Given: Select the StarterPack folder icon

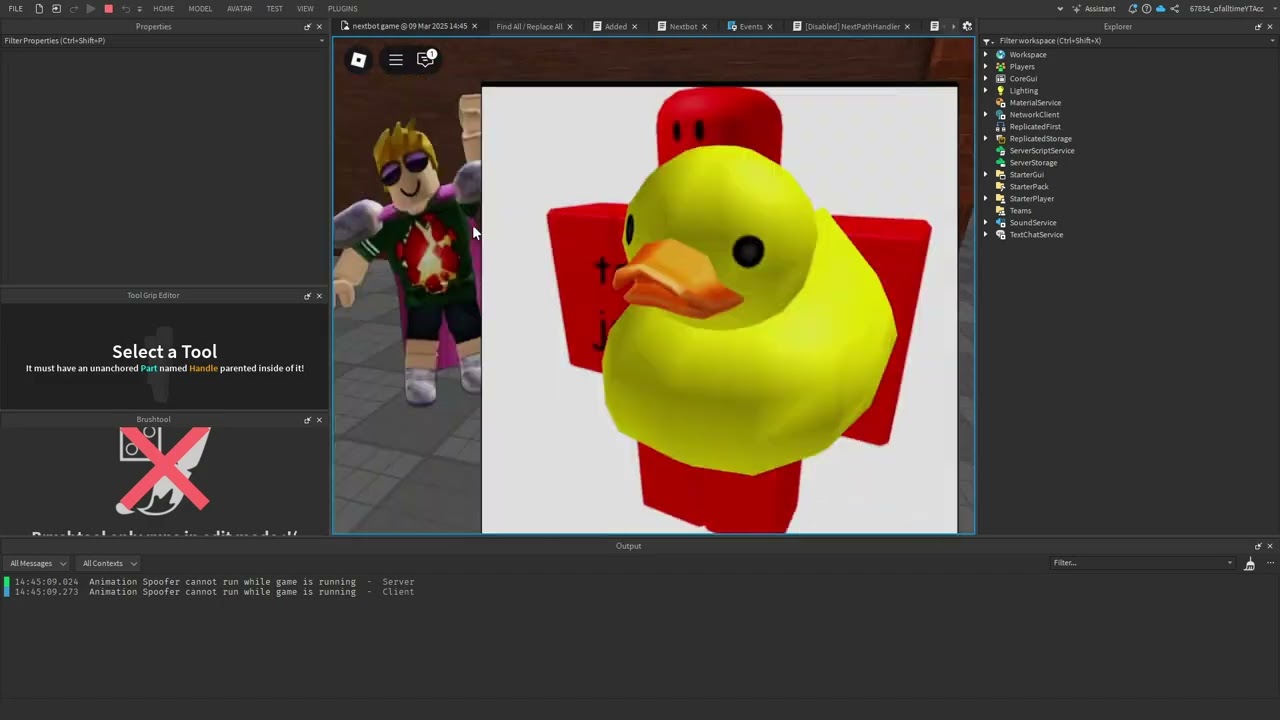Looking at the screenshot, I should point(1000,187).
